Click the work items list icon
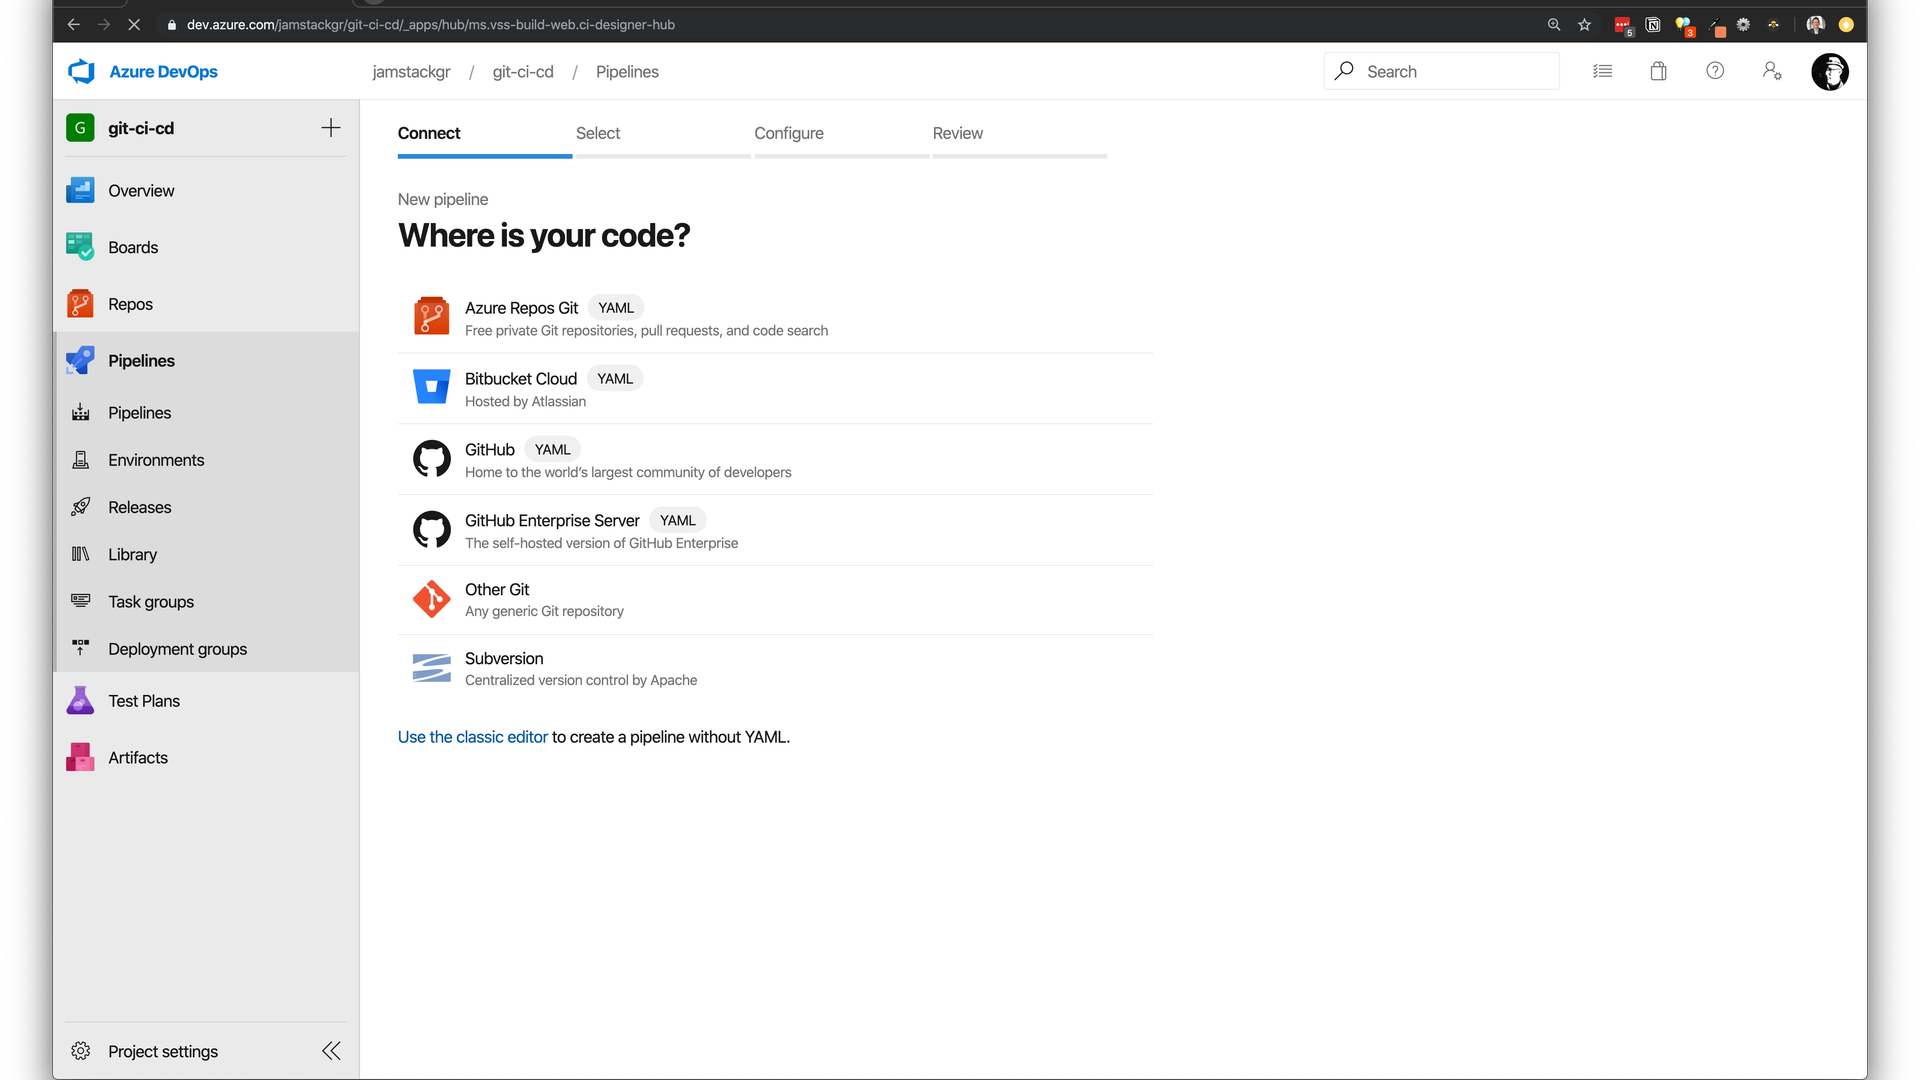 pyautogui.click(x=1602, y=71)
